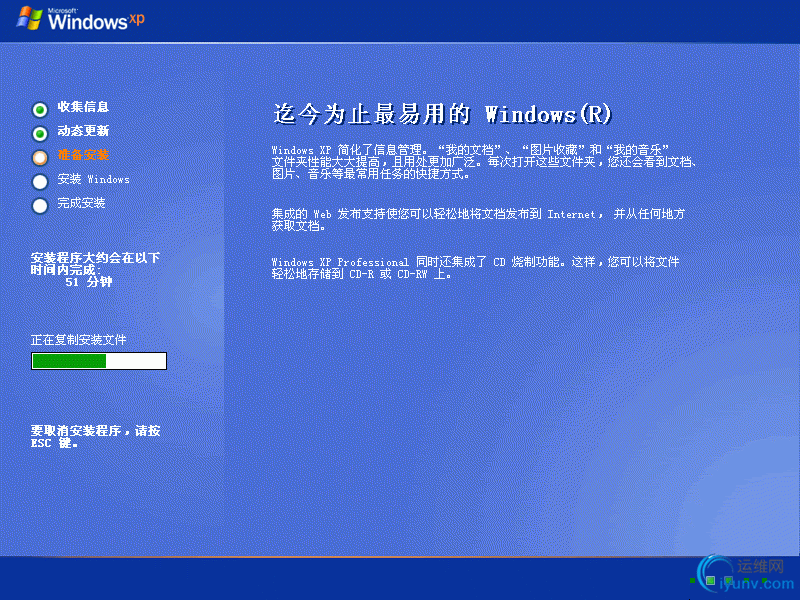Click the 安装程序大约会在以下时间内完成 text
Viewport: 800px width, 600px height.
point(95,263)
